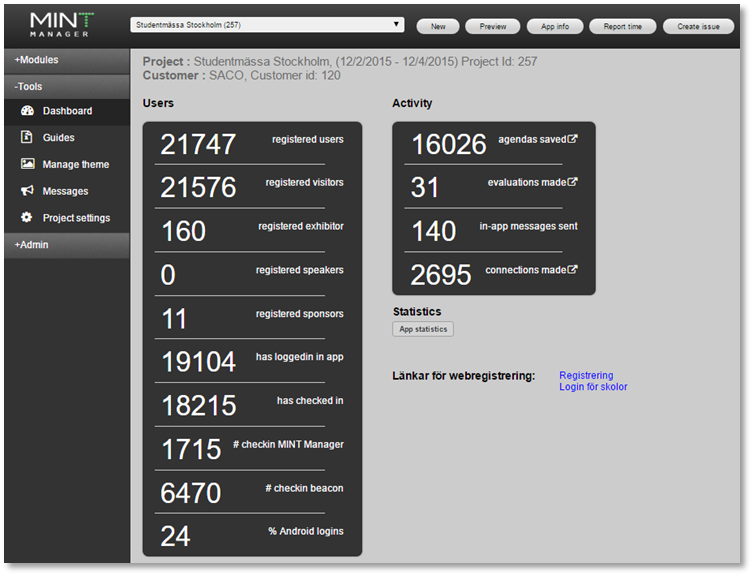
Task: Click the Create issue button
Action: coord(698,26)
